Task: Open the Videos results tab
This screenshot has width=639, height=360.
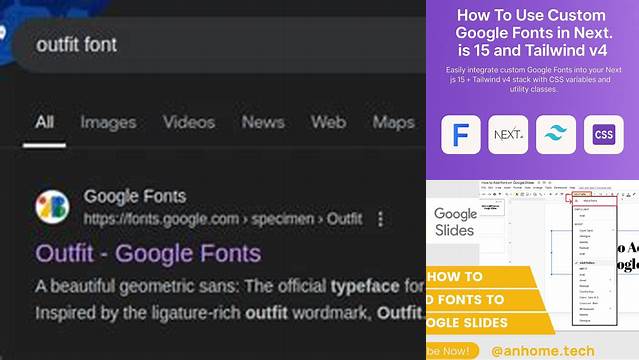Action: point(189,122)
